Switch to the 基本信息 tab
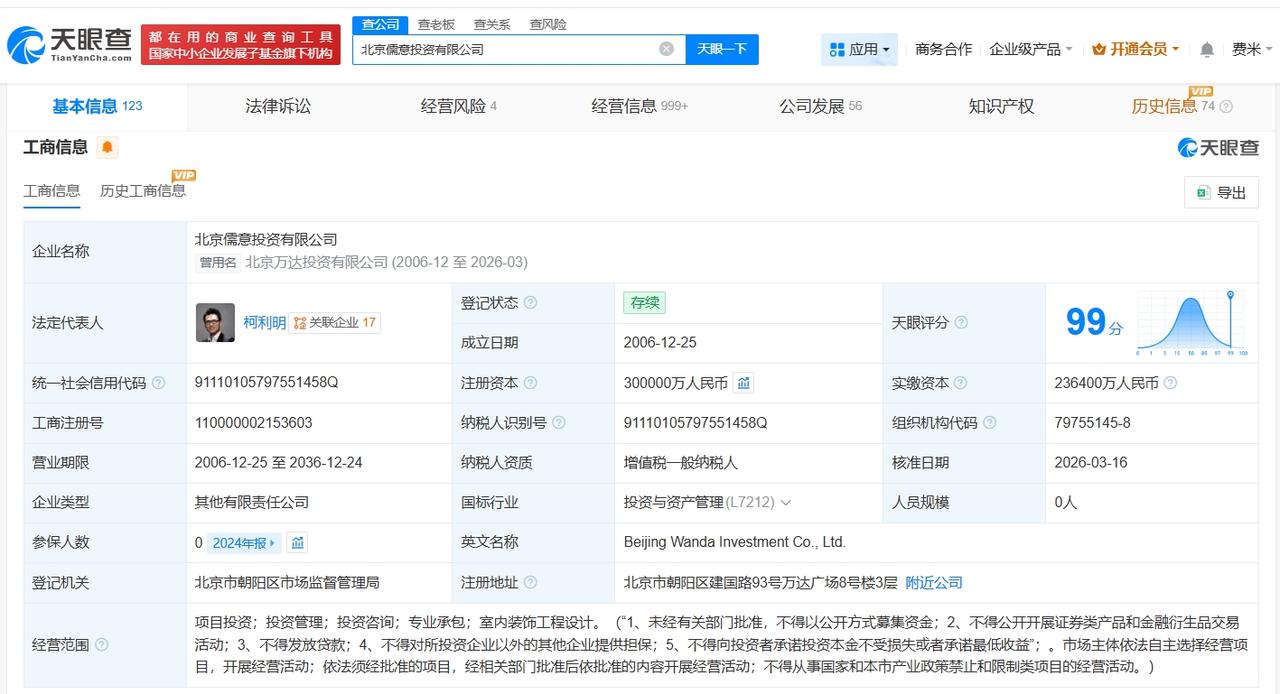This screenshot has width=1280, height=694. pos(97,106)
